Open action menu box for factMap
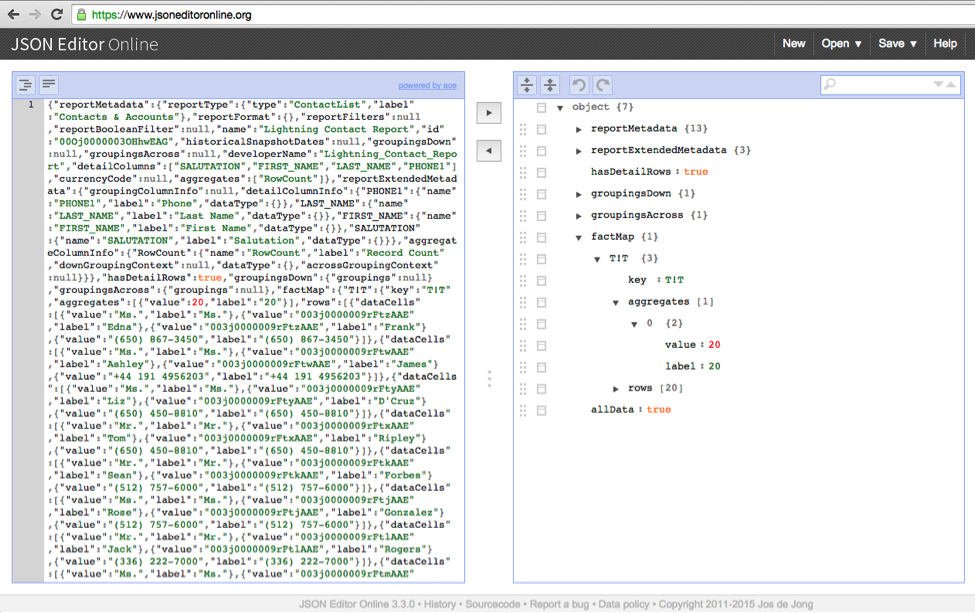 click(x=542, y=237)
